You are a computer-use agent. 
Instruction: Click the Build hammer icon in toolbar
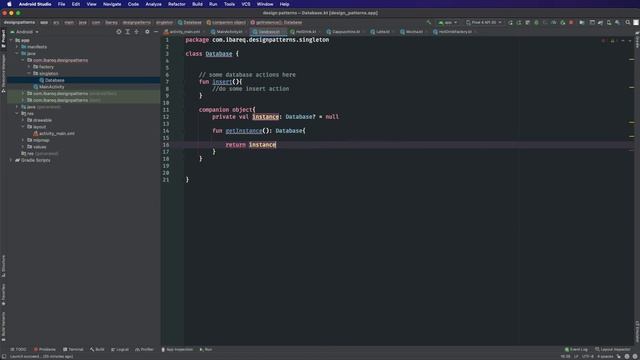point(429,22)
